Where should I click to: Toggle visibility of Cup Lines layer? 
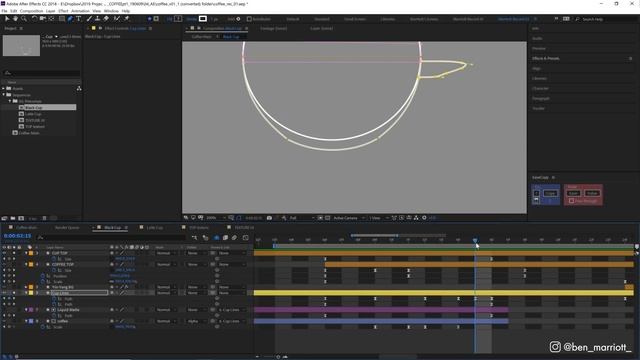[4, 293]
